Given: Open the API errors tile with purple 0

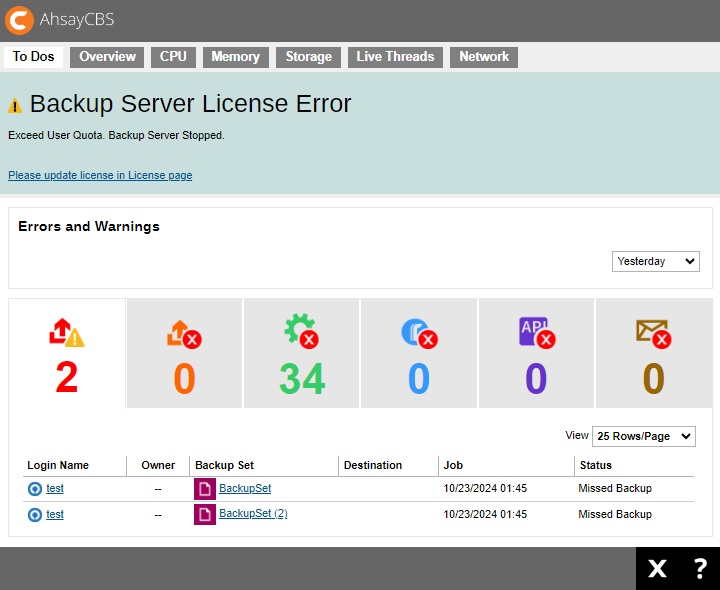Looking at the screenshot, I should pos(536,353).
